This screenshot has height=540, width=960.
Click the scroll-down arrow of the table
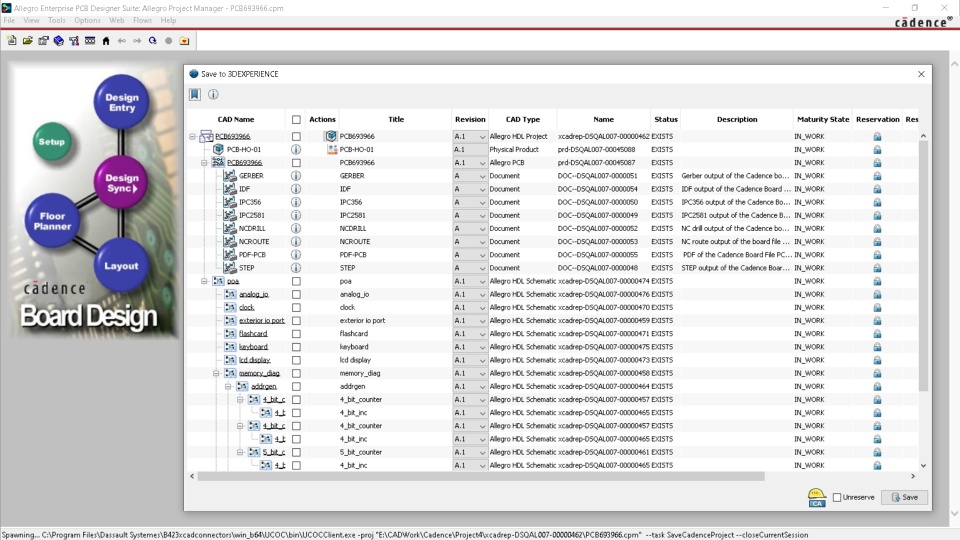(923, 466)
